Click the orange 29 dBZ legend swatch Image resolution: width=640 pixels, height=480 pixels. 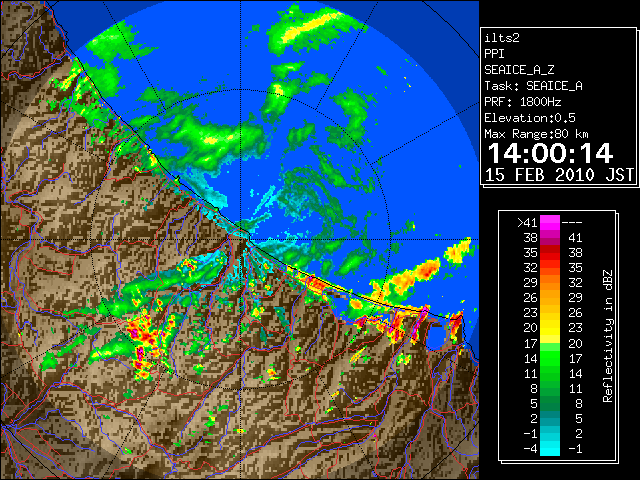550,283
